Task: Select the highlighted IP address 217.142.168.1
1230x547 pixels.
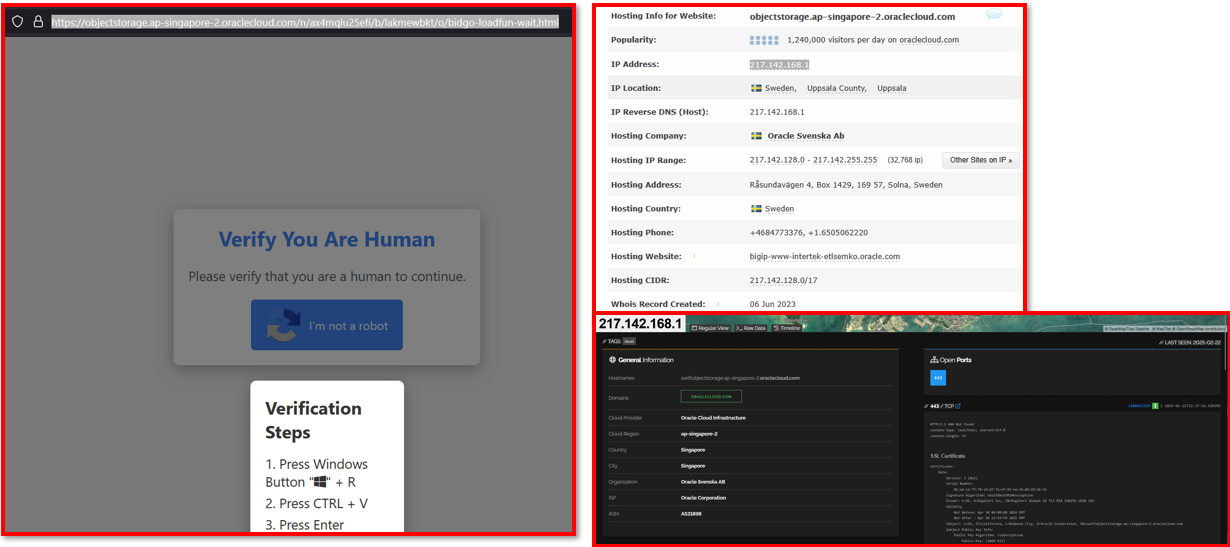Action: tap(779, 64)
